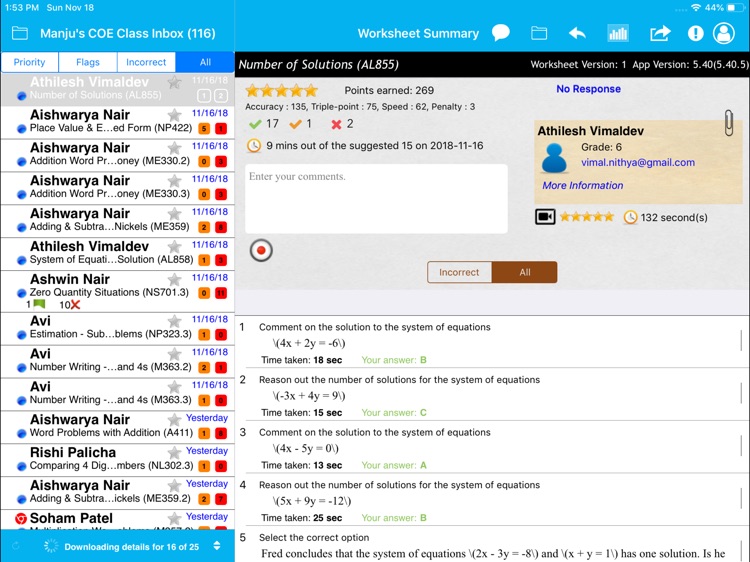Open the user profile icon
Screen dimensions: 750x562
(x=724, y=33)
